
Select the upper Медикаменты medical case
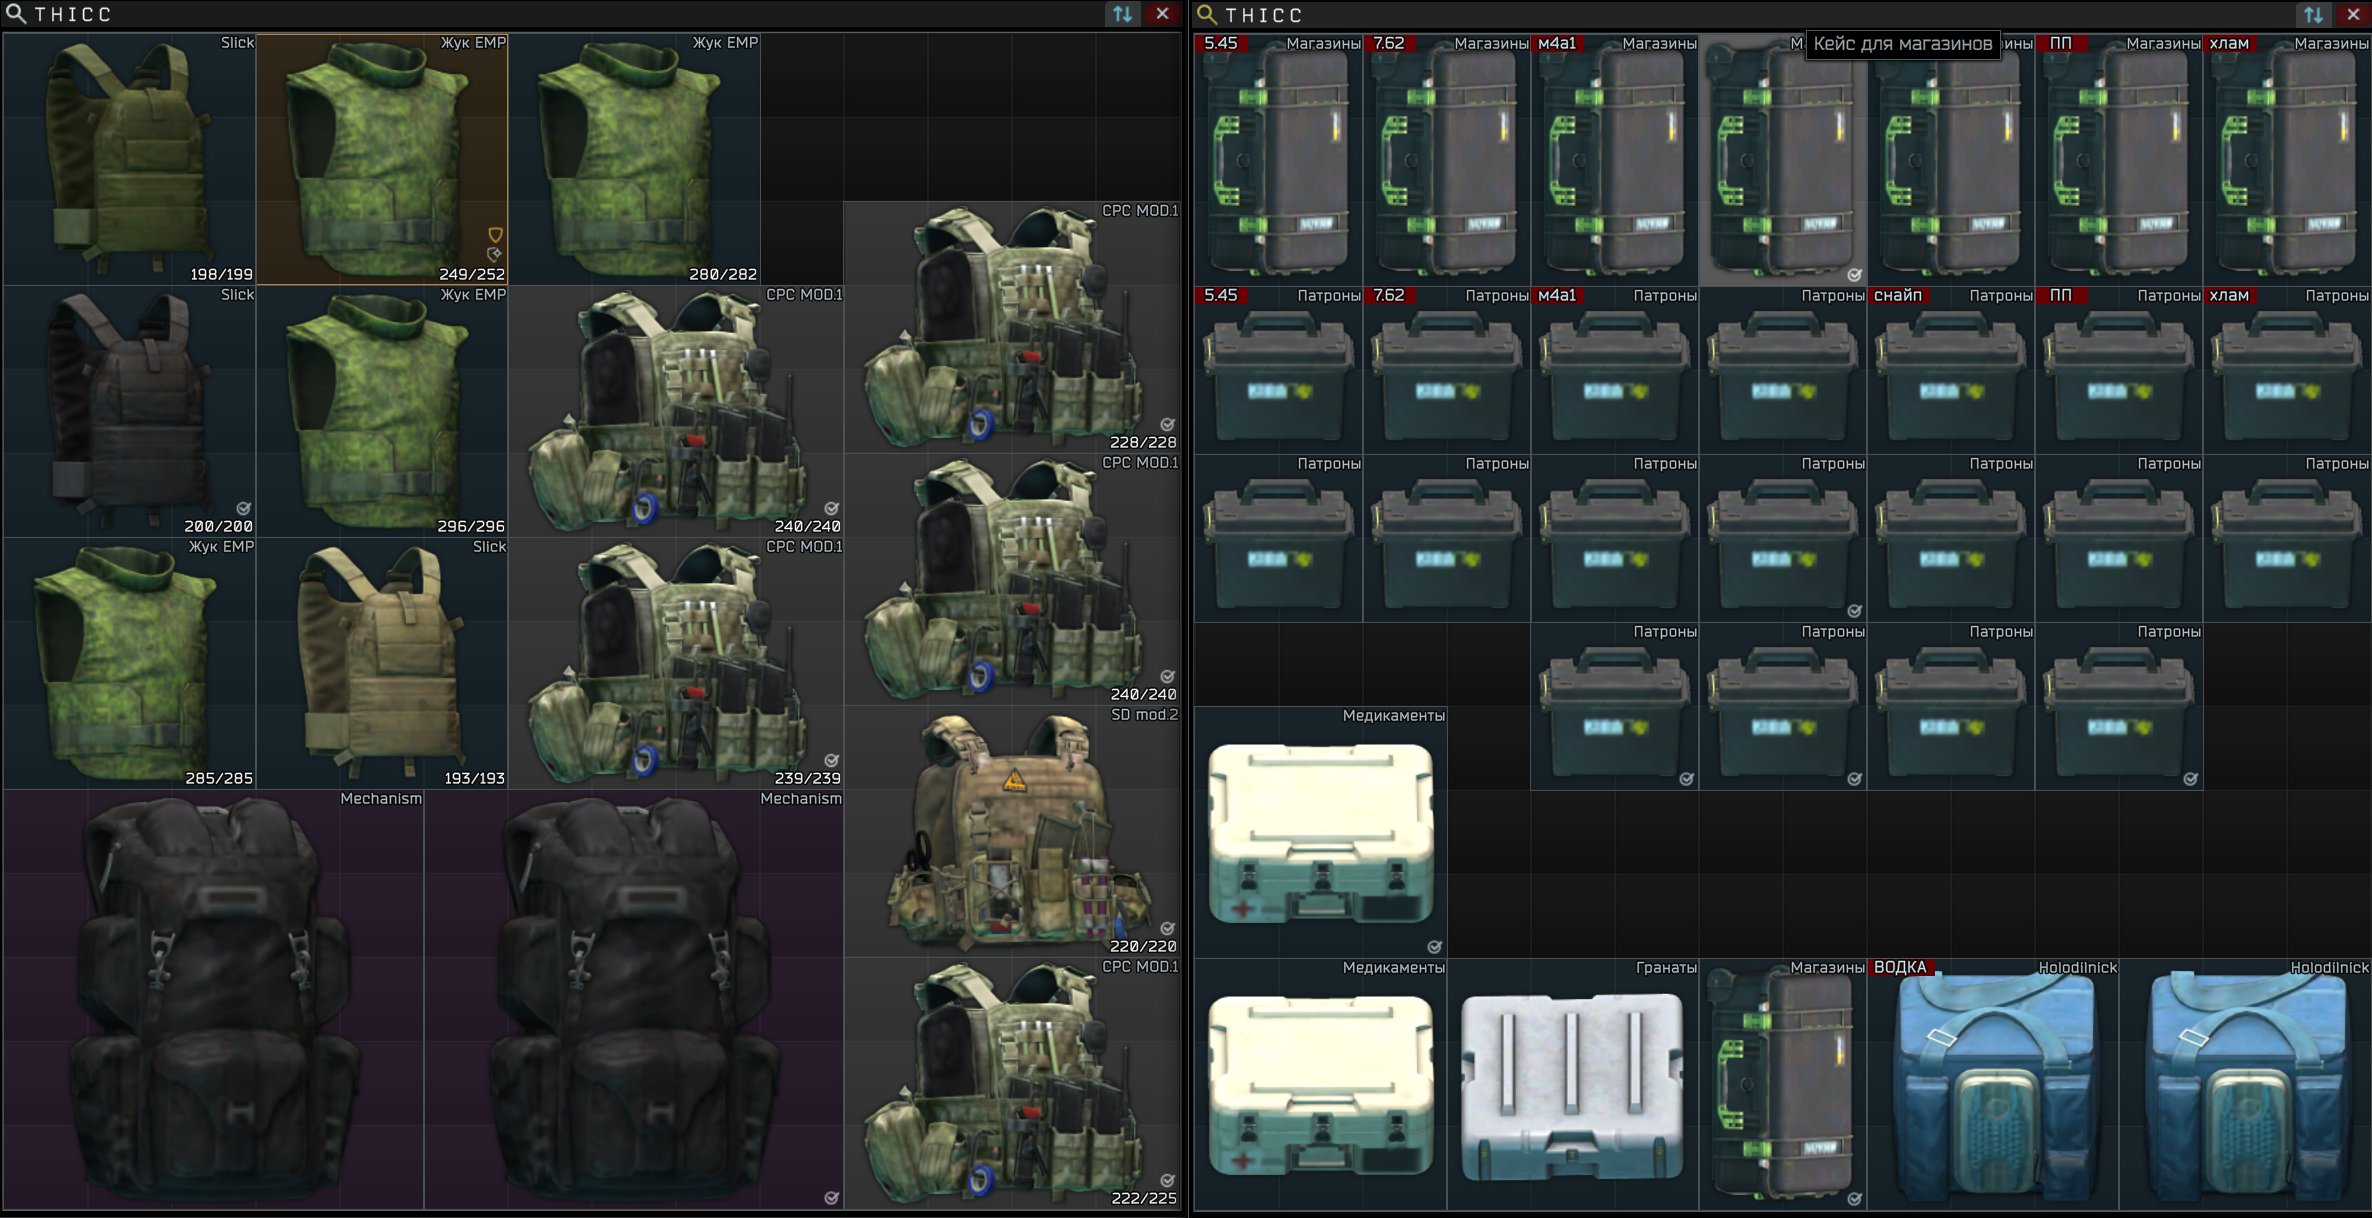pos(1320,832)
